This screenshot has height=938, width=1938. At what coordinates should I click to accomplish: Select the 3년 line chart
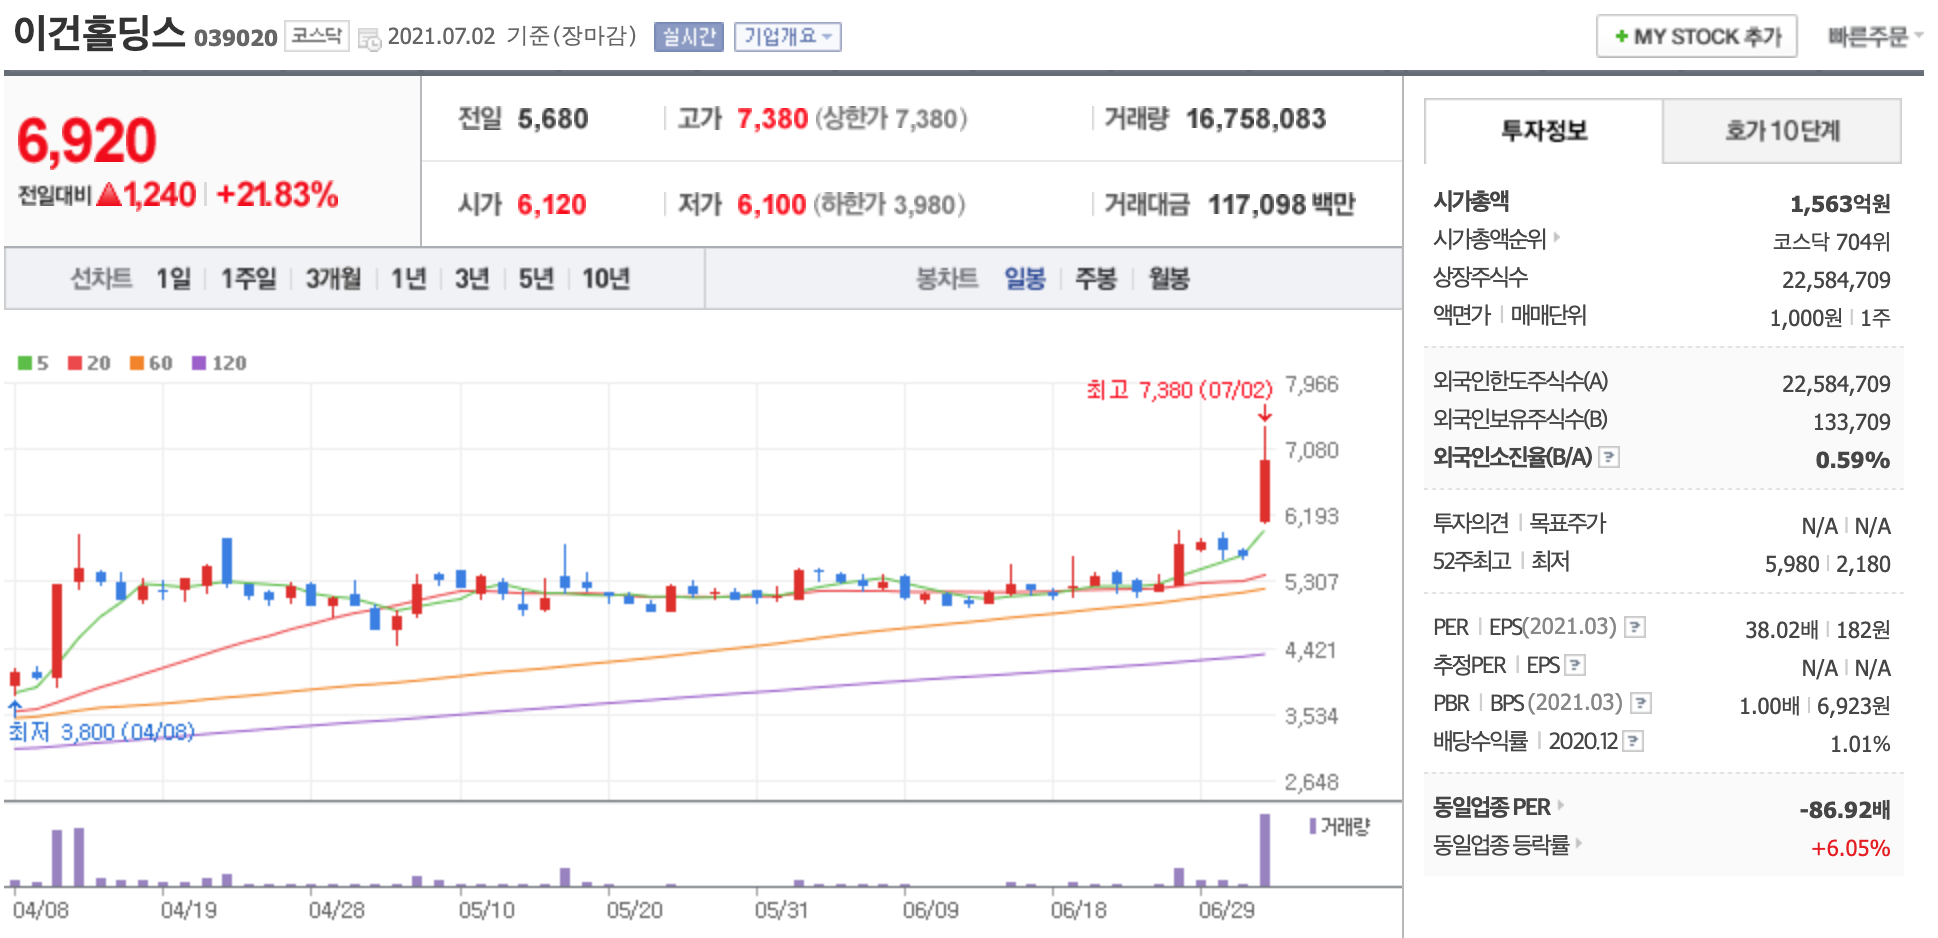tap(472, 278)
